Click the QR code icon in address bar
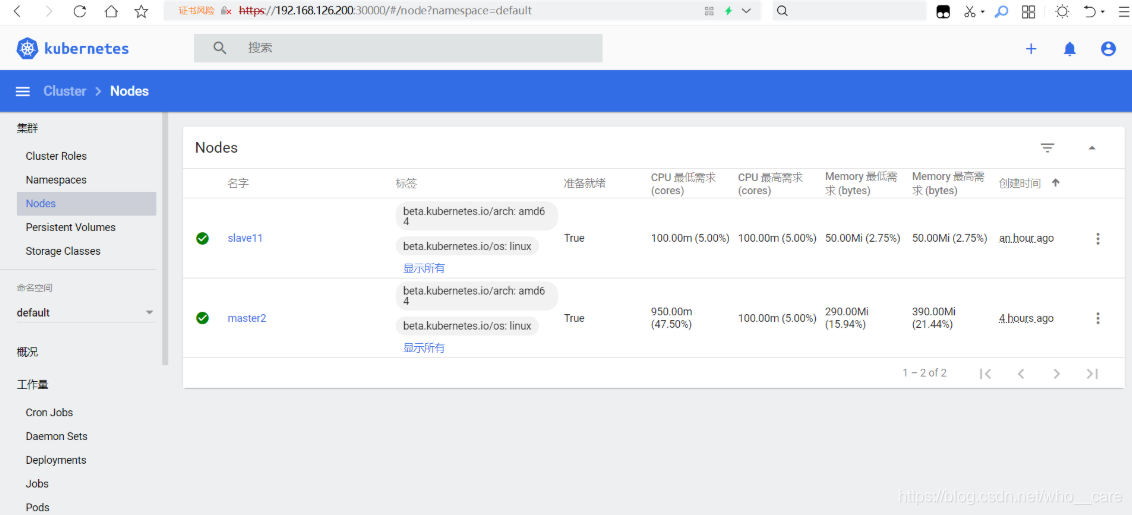Viewport: 1132px width, 515px height. pos(709,11)
